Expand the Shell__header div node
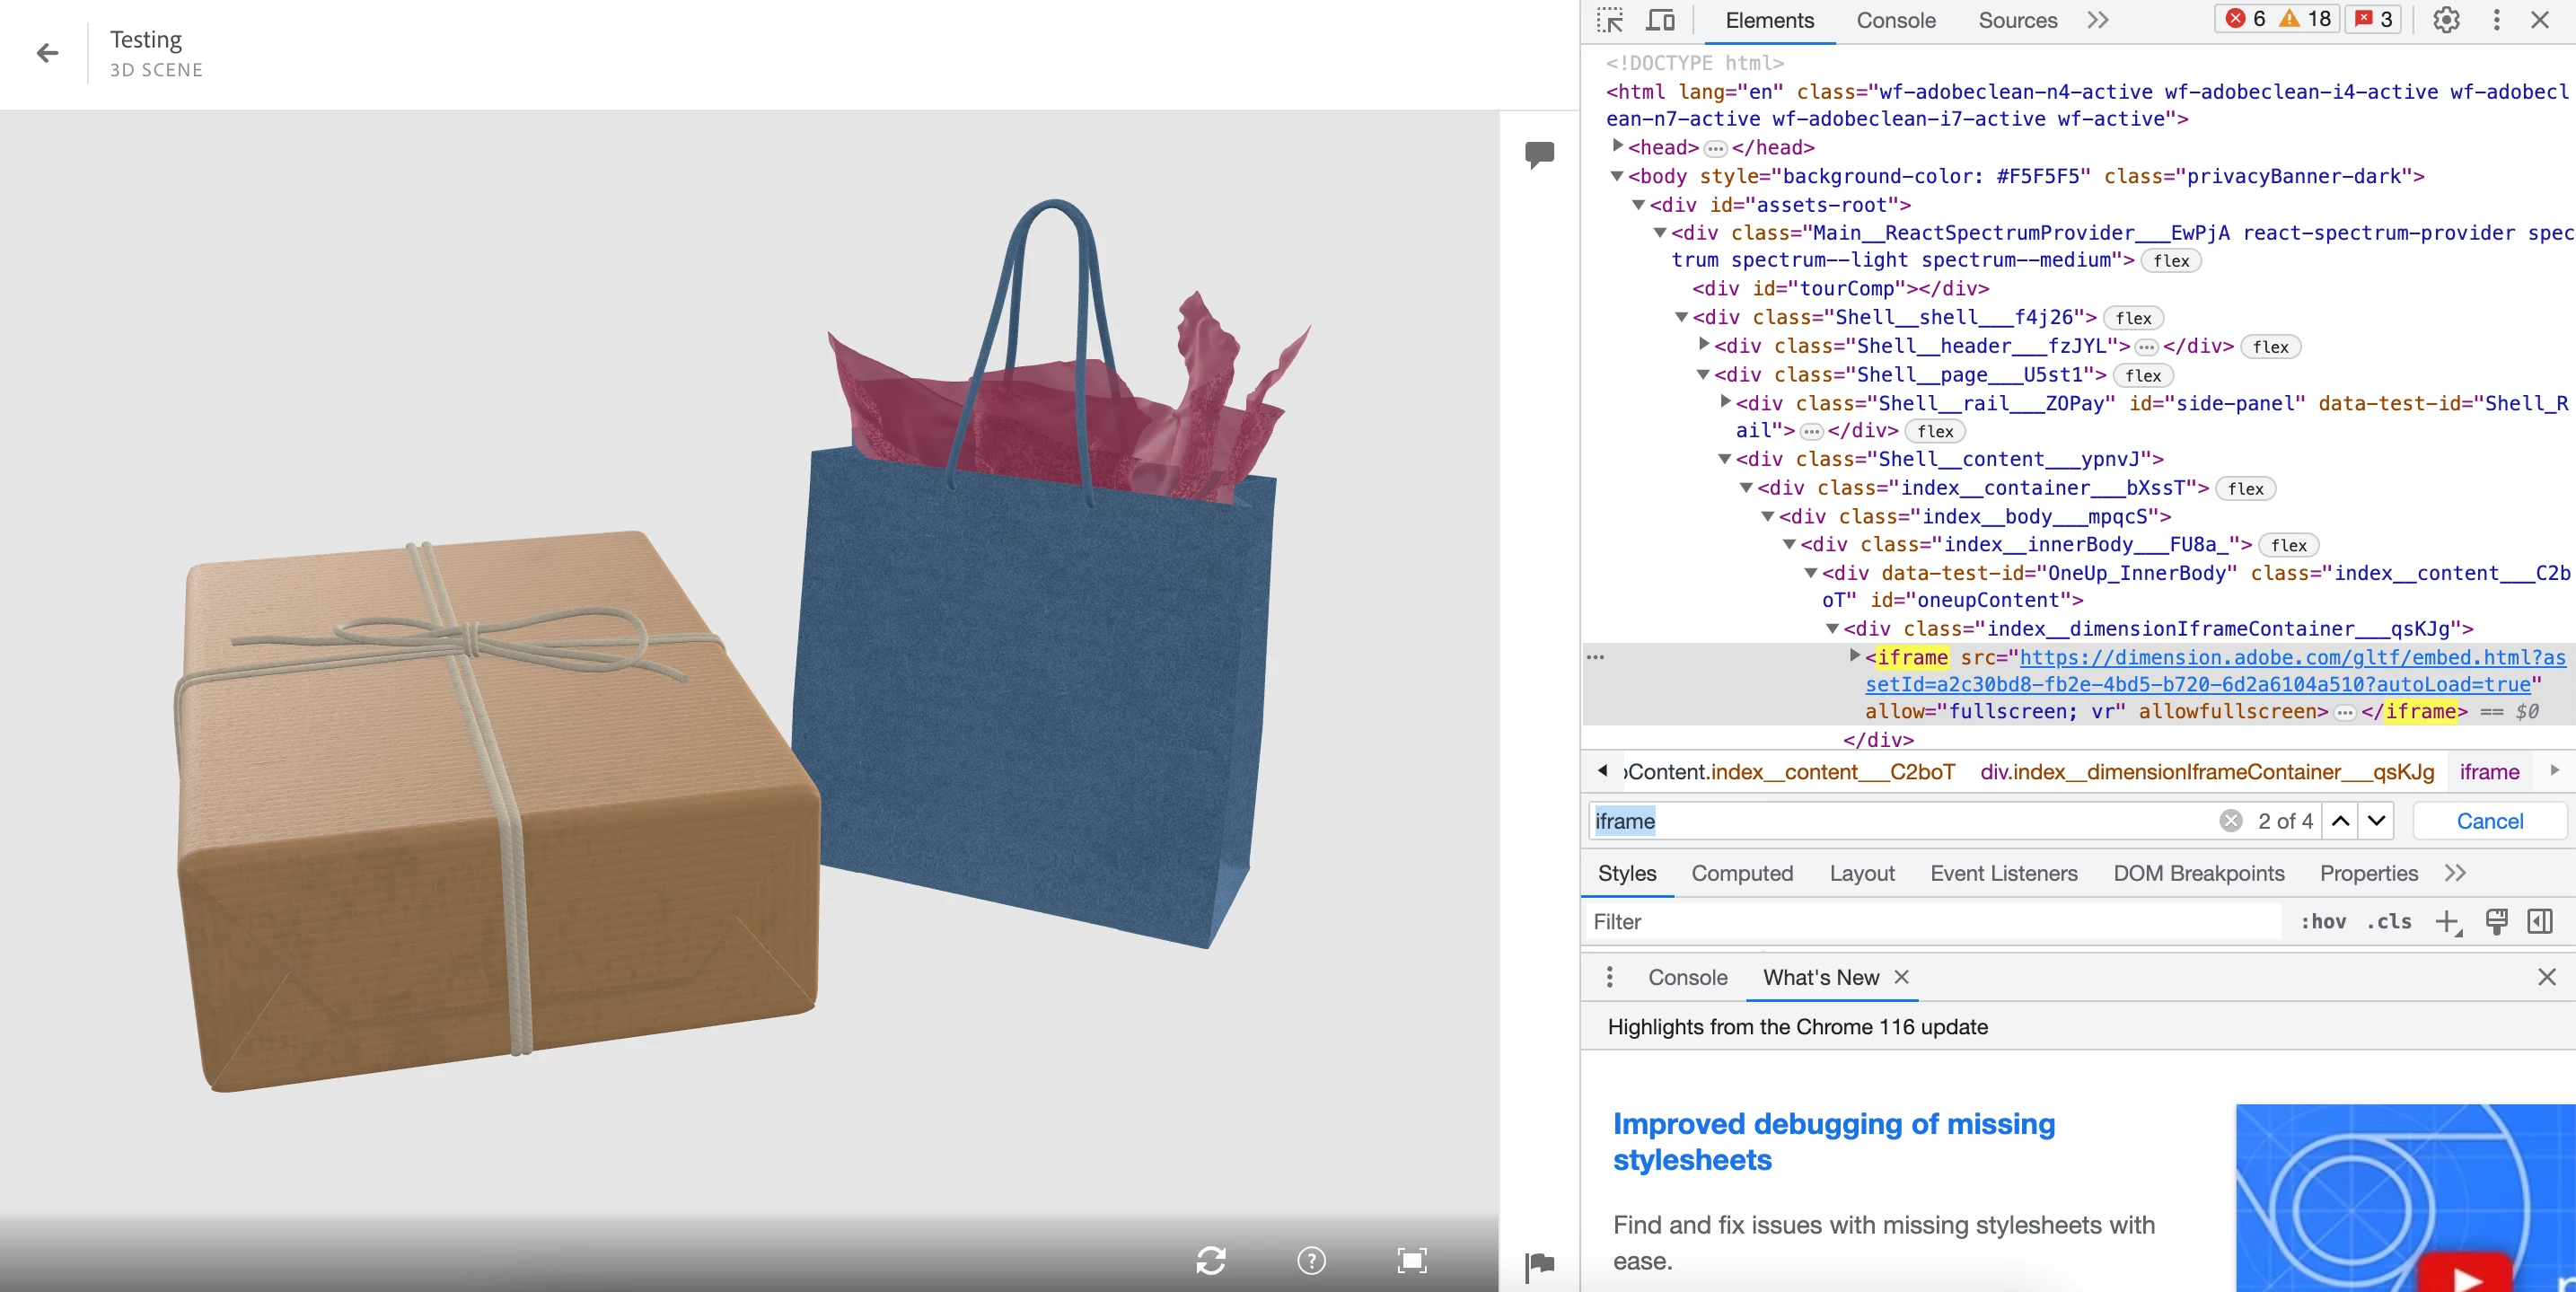The image size is (2576, 1292). (1703, 344)
